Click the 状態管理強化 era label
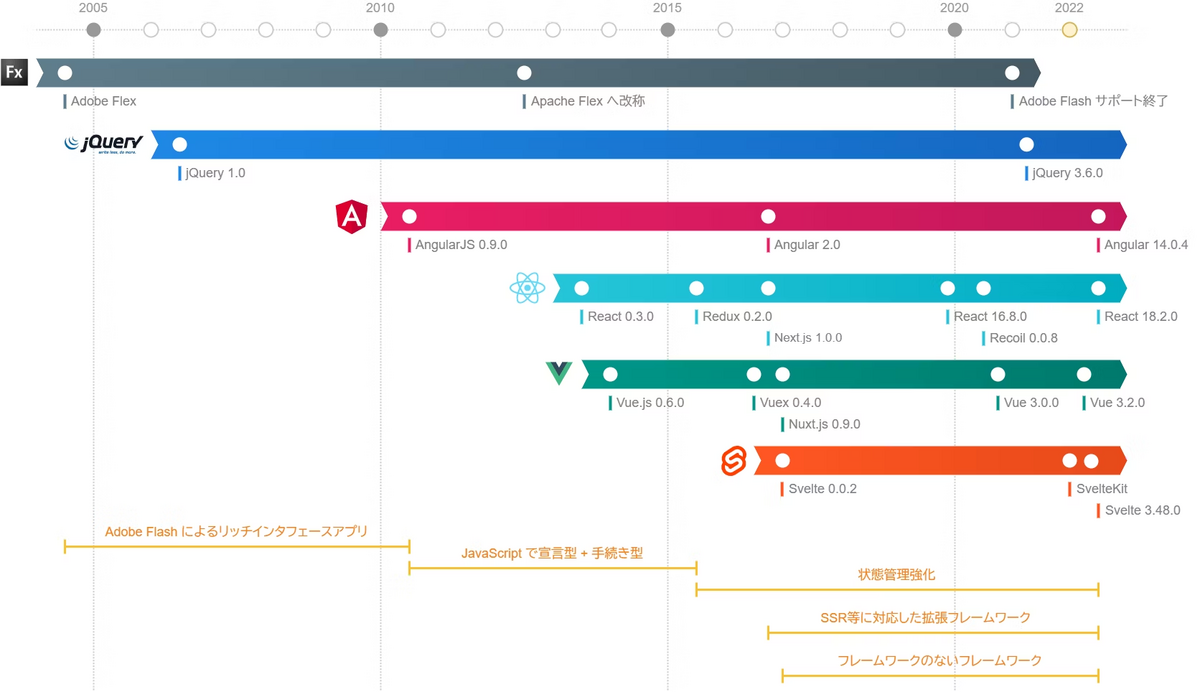1200x692 pixels. (897, 575)
